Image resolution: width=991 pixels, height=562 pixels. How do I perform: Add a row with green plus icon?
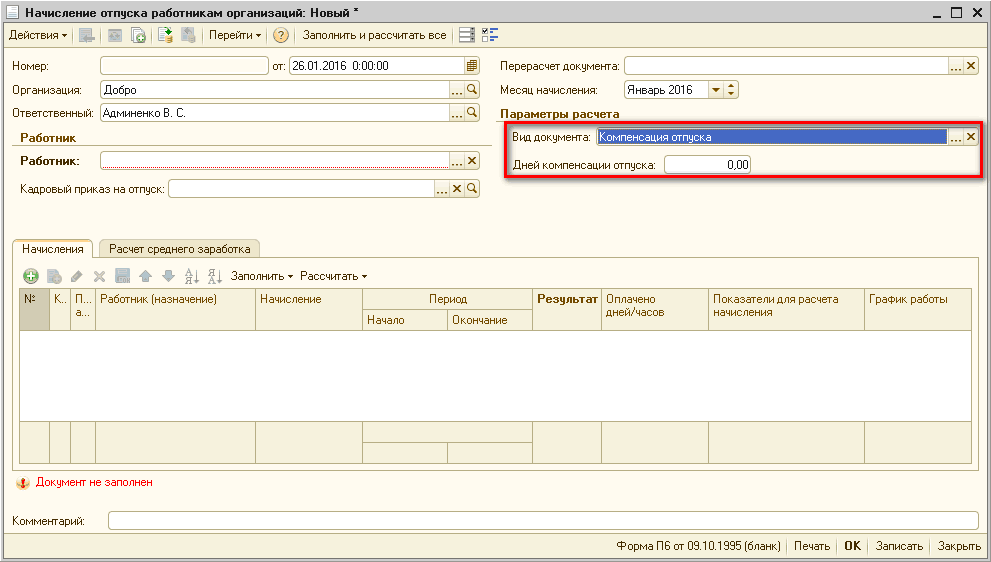click(31, 276)
